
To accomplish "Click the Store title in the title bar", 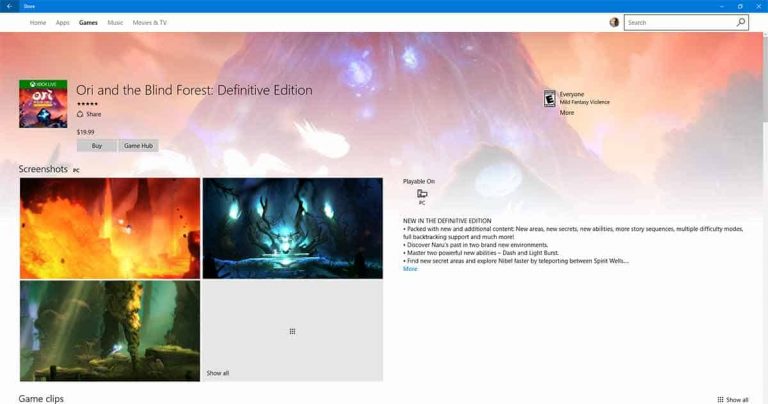I will point(29,6).
